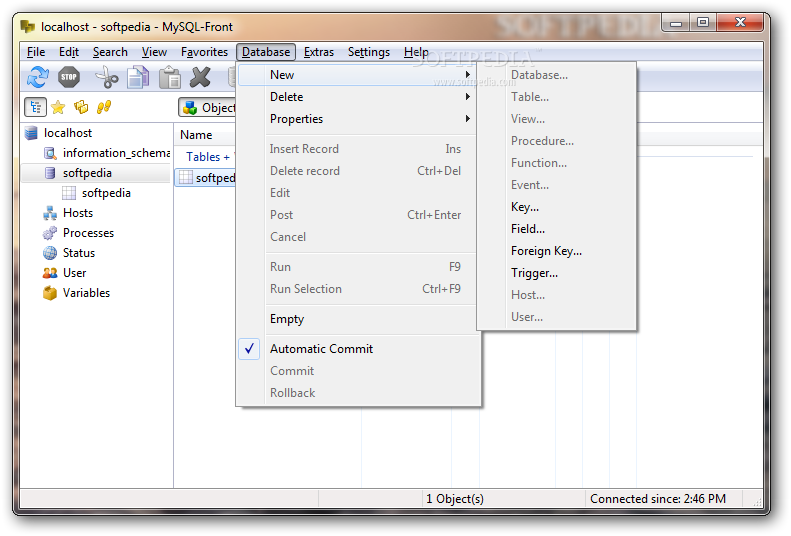Open the File menu
This screenshot has width=791, height=536.
[x=36, y=52]
